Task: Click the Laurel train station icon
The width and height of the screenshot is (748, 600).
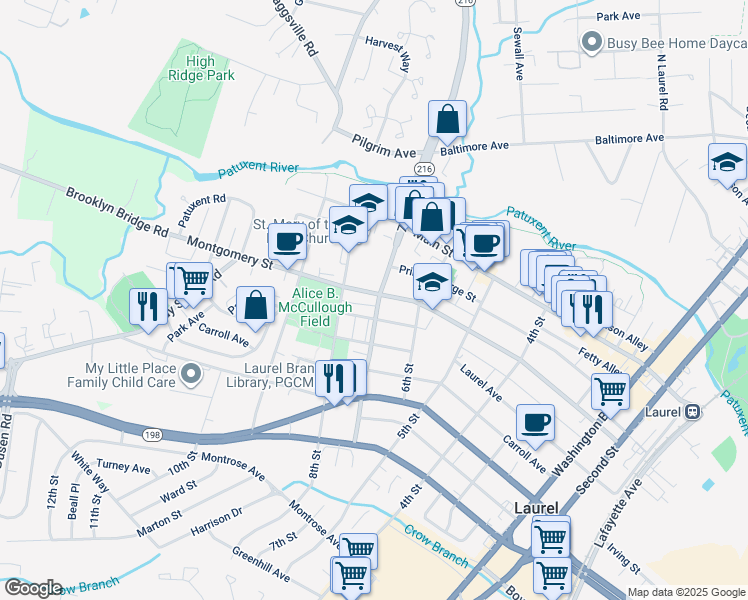Action: 692,412
